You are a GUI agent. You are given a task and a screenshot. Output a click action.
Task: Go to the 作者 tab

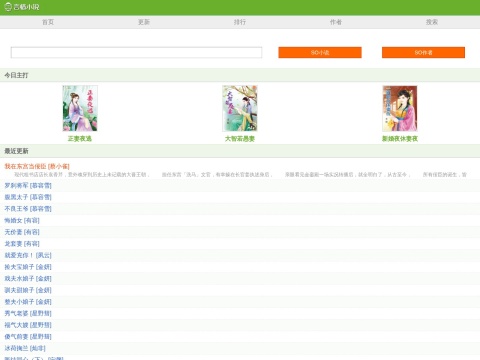tap(336, 22)
